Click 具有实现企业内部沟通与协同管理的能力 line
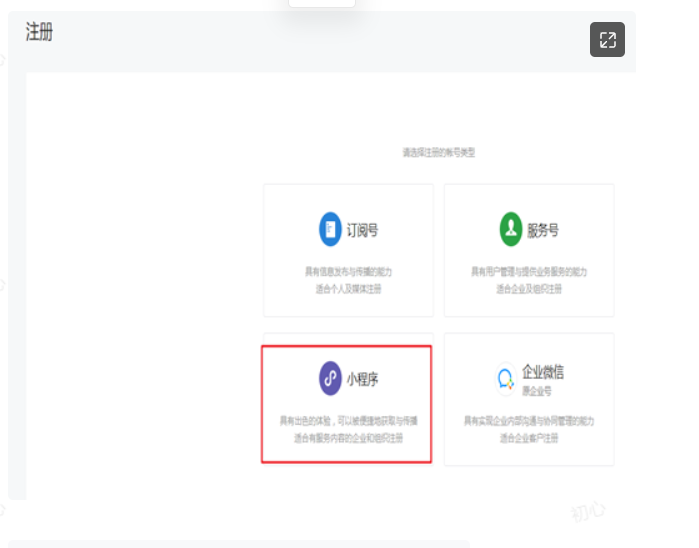699x548 pixels. pyautogui.click(x=529, y=420)
